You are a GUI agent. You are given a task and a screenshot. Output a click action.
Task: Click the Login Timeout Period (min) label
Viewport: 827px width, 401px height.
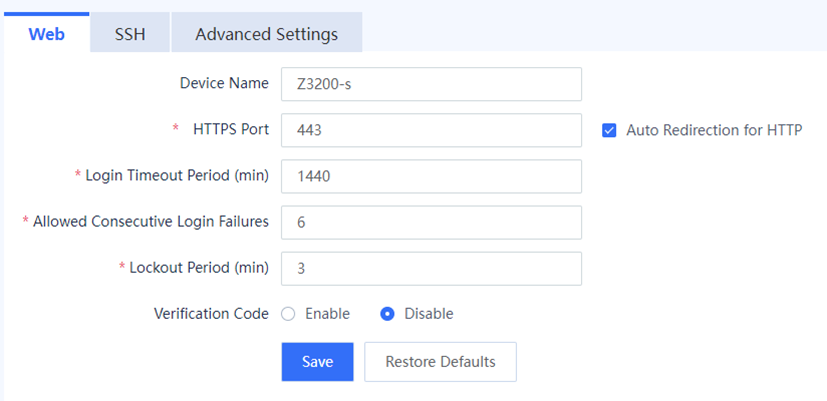(x=177, y=176)
